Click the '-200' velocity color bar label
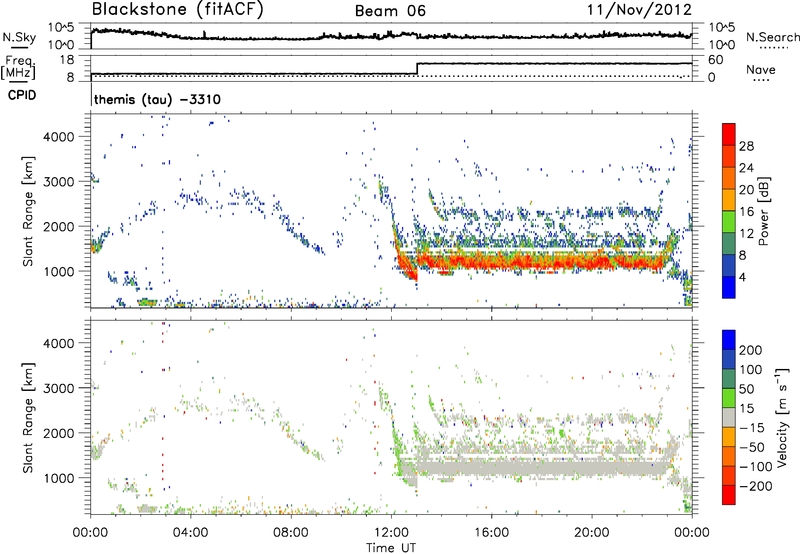The image size is (800, 554). click(x=756, y=486)
